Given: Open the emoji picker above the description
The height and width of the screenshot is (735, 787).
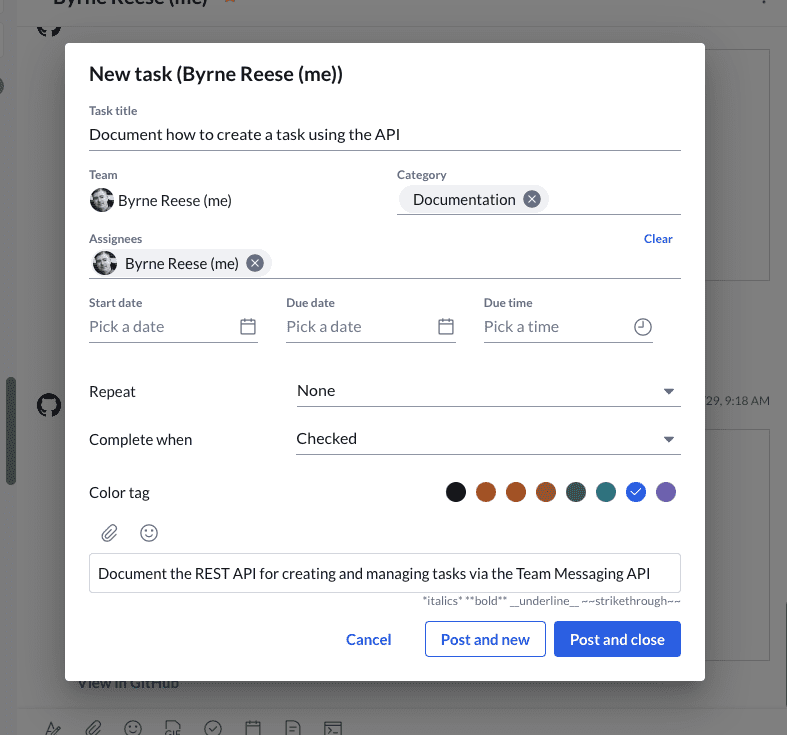Looking at the screenshot, I should point(149,533).
